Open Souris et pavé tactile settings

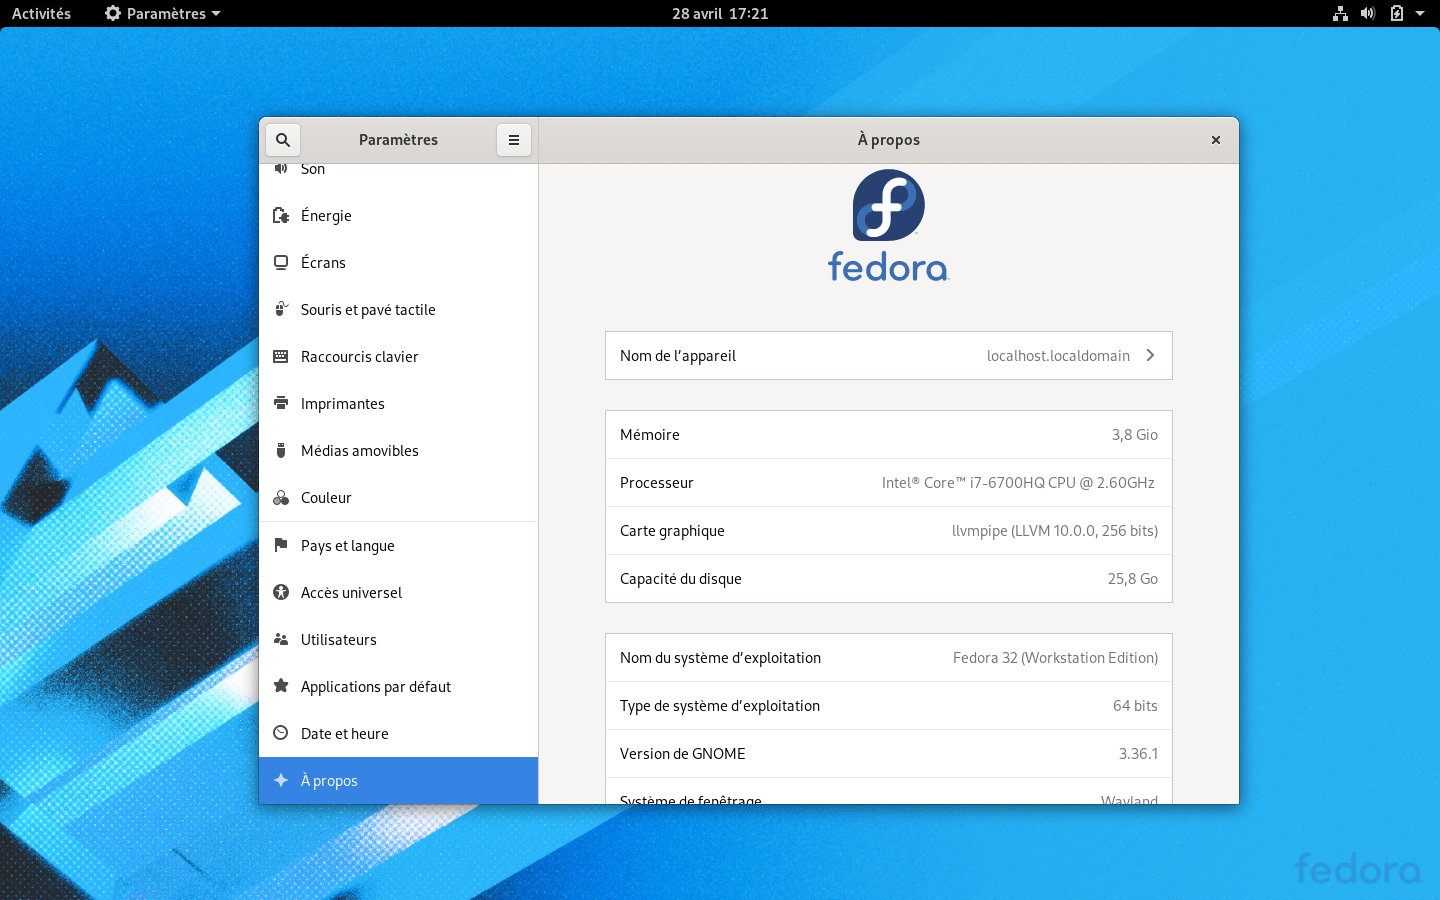[x=398, y=310]
